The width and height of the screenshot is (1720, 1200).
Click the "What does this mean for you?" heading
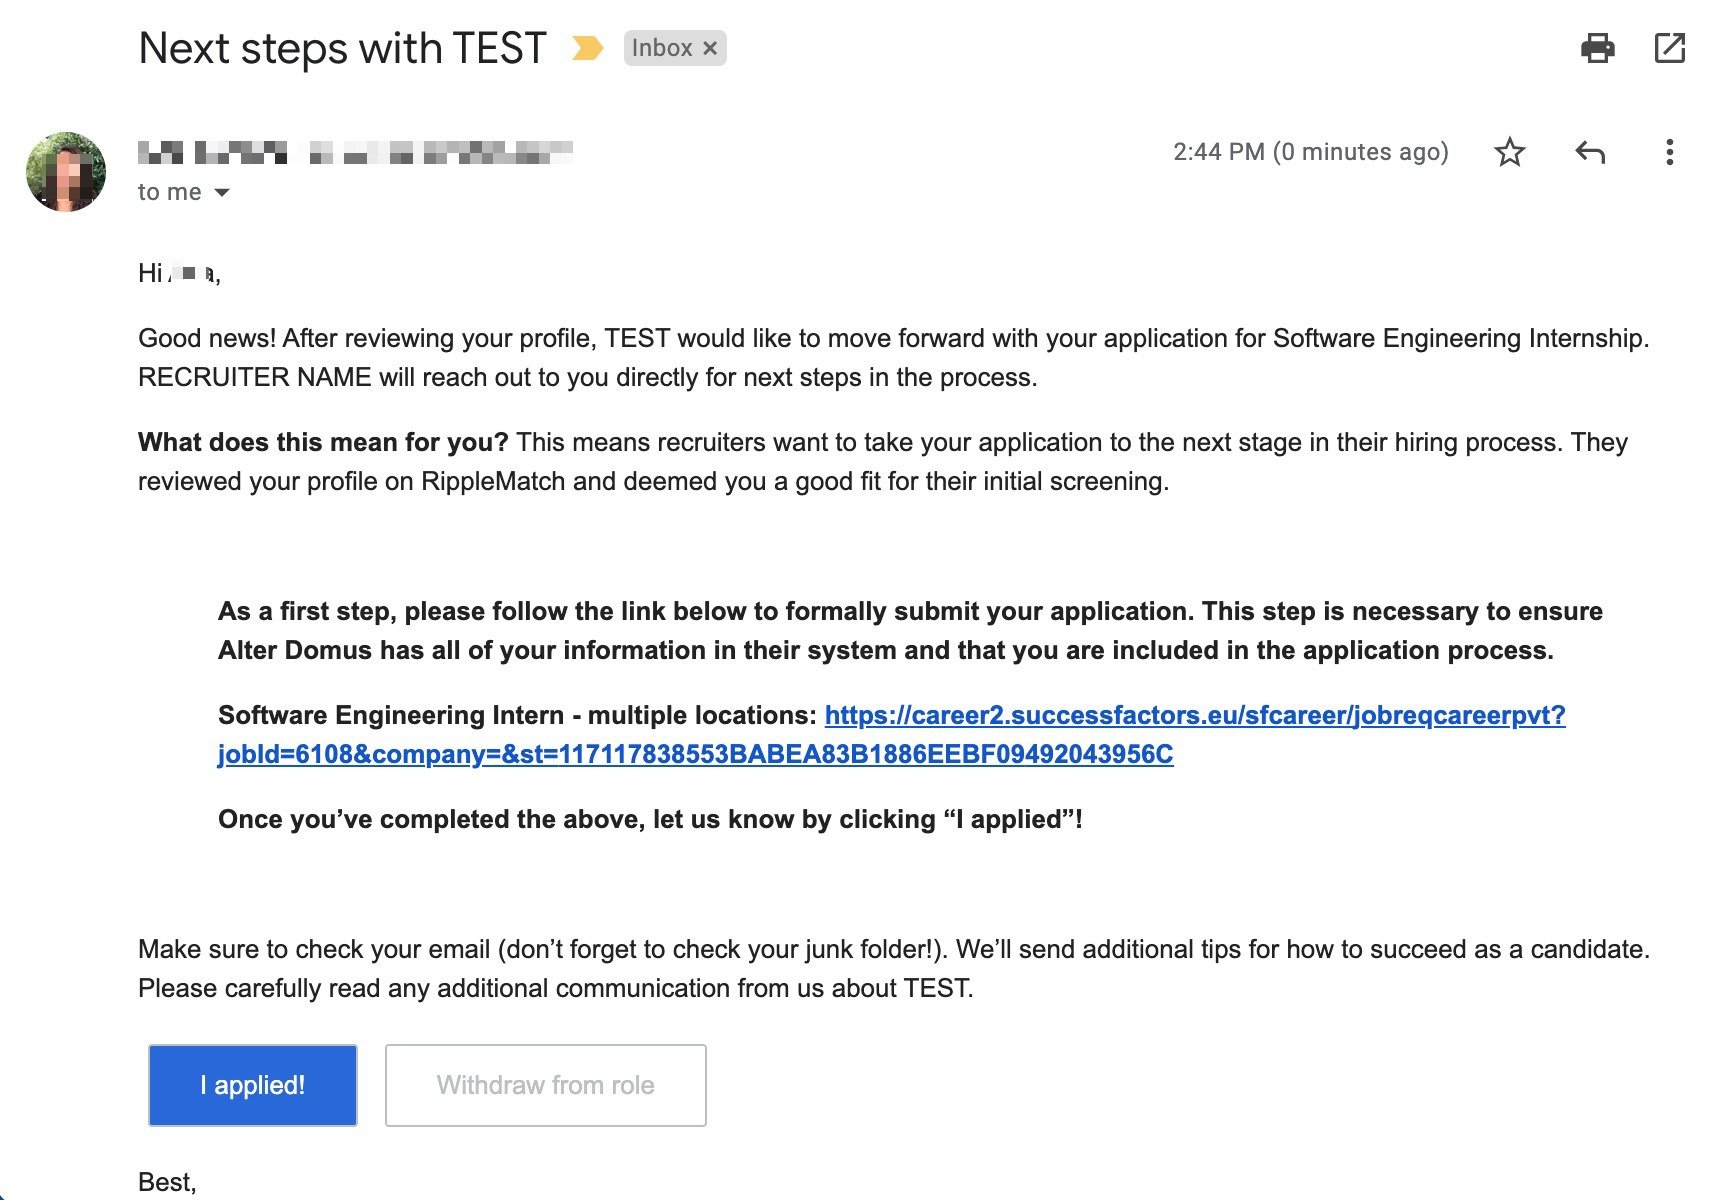[323, 442]
